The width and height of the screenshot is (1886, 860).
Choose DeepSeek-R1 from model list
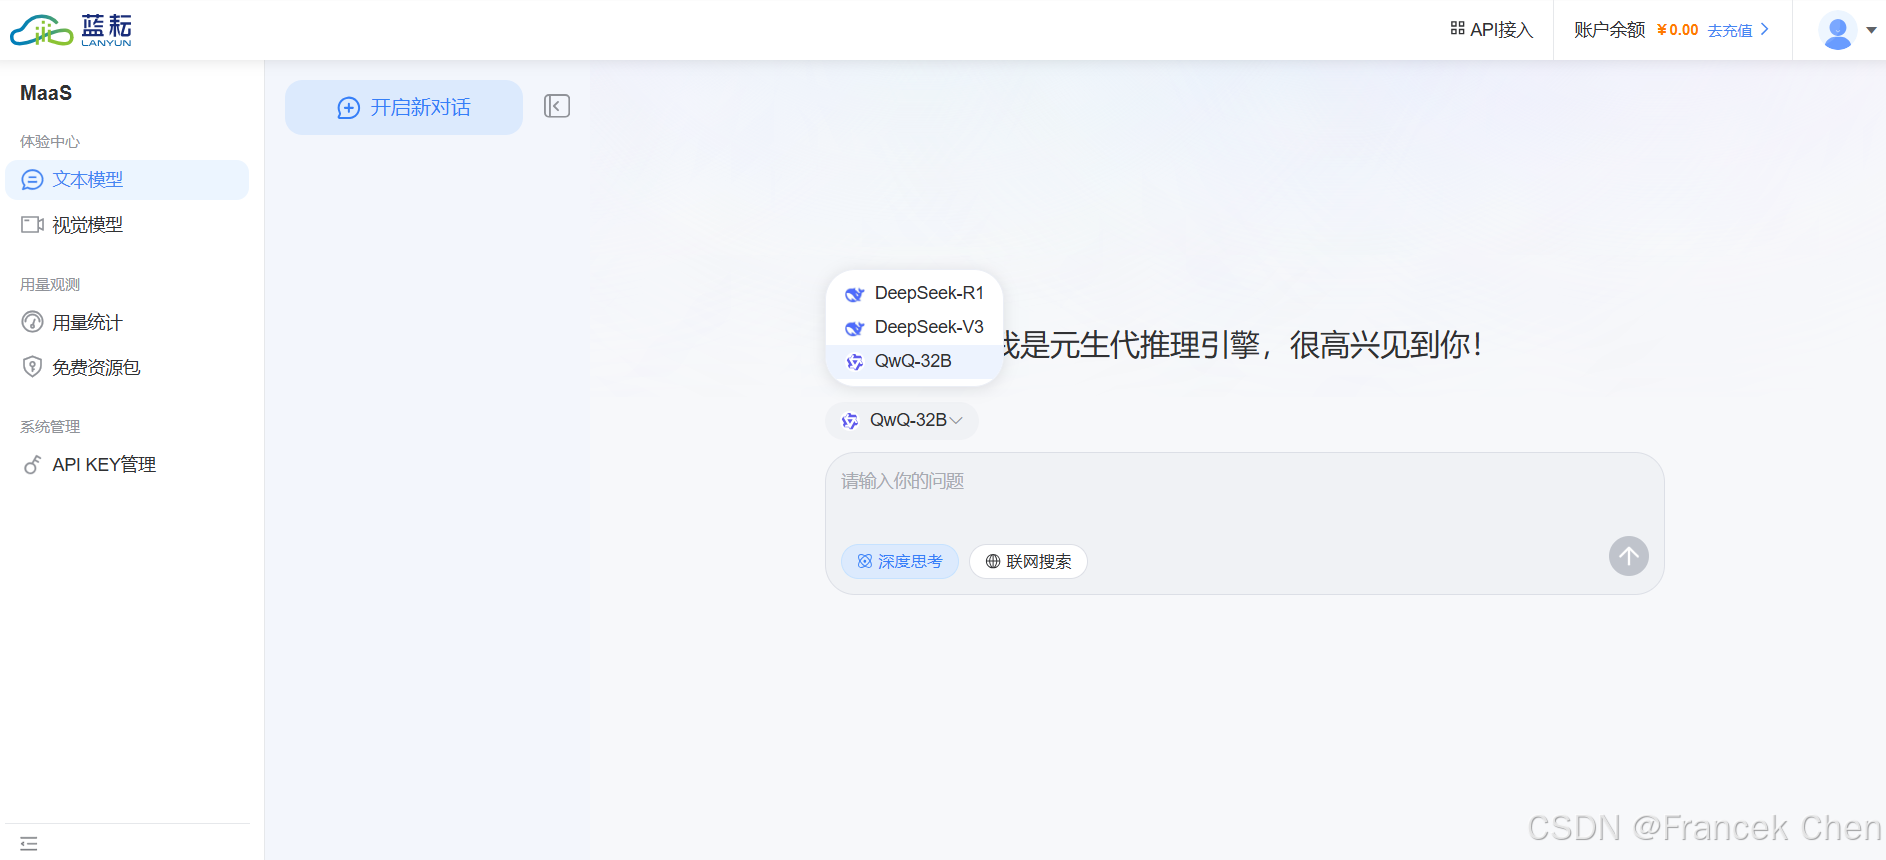point(914,293)
